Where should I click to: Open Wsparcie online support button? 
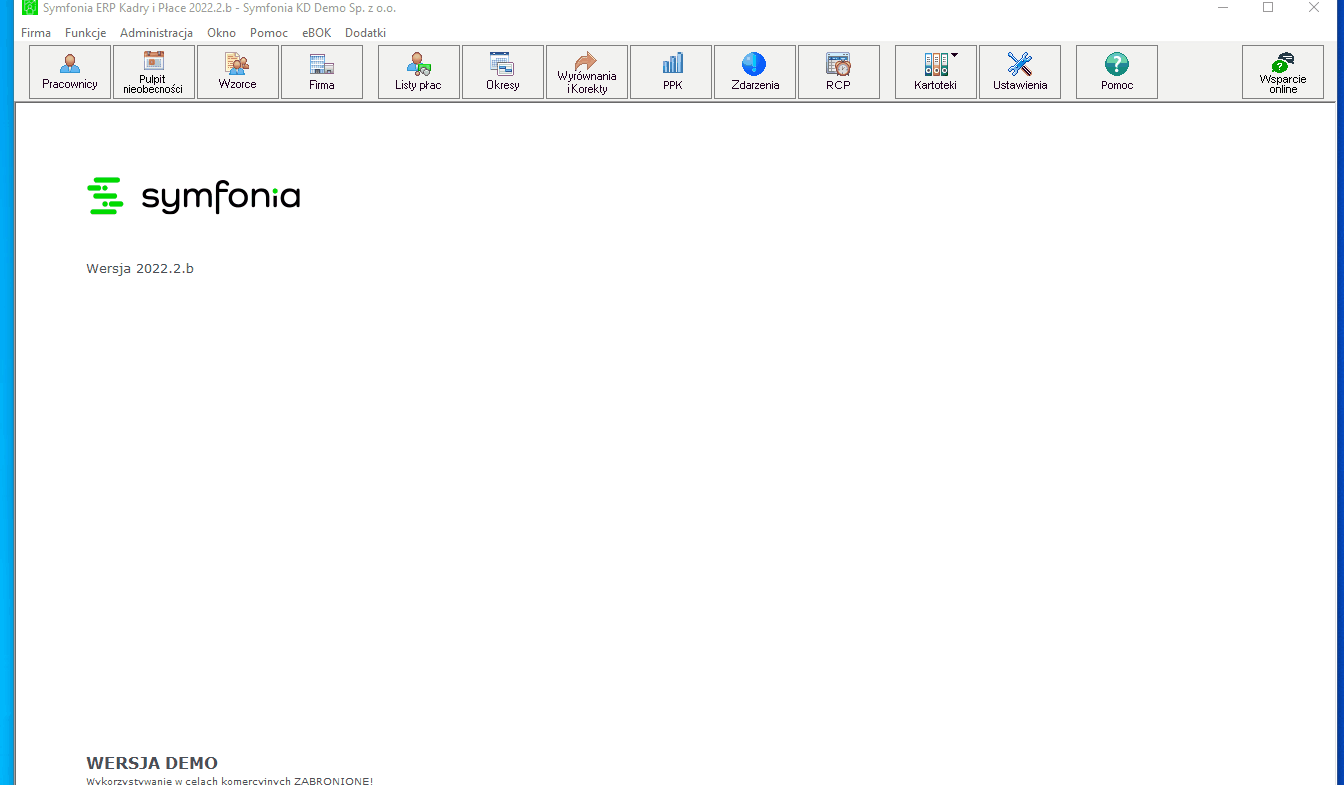click(x=1283, y=72)
